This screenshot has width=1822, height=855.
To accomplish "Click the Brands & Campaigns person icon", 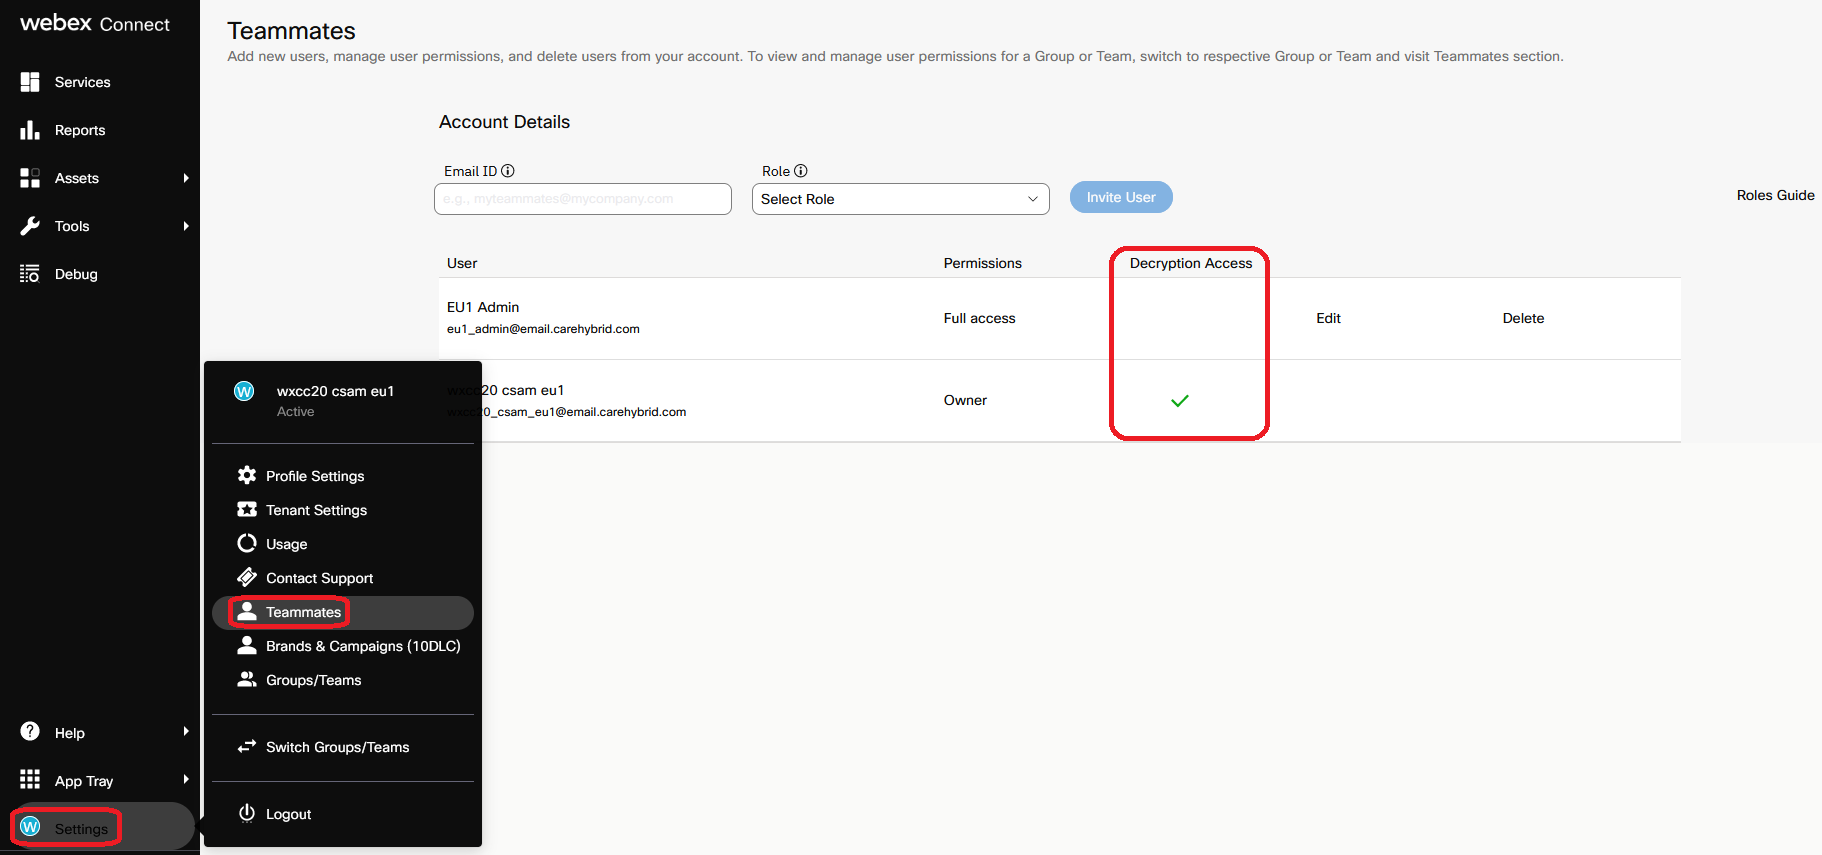I will pos(247,645).
